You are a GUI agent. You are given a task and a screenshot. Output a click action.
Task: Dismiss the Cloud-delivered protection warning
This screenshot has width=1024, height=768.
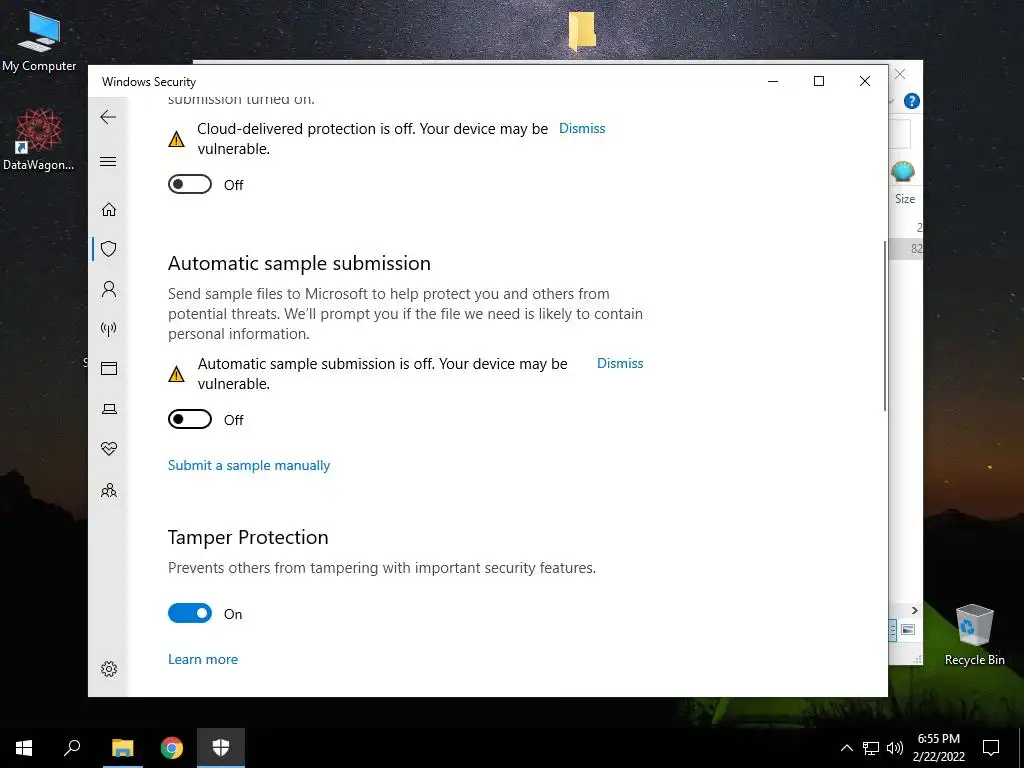582,129
